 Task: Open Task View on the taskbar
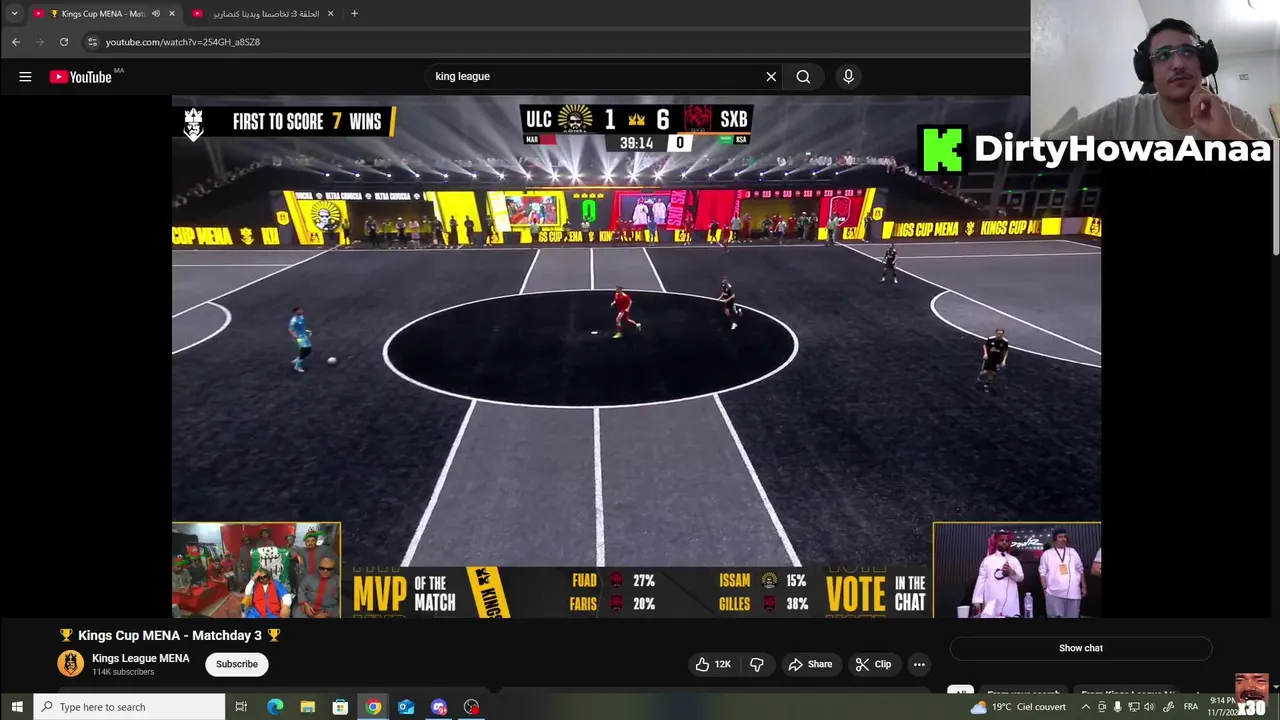click(241, 707)
